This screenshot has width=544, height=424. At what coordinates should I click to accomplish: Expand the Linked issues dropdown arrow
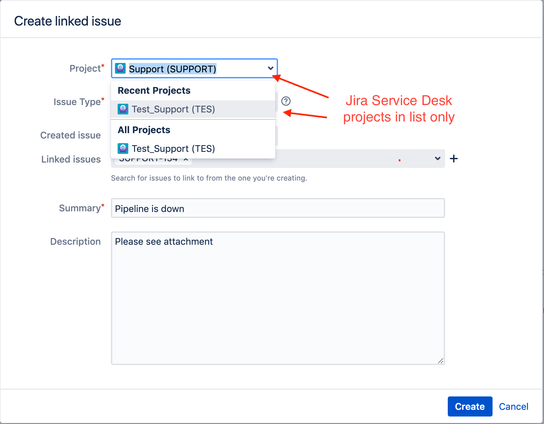tap(437, 159)
